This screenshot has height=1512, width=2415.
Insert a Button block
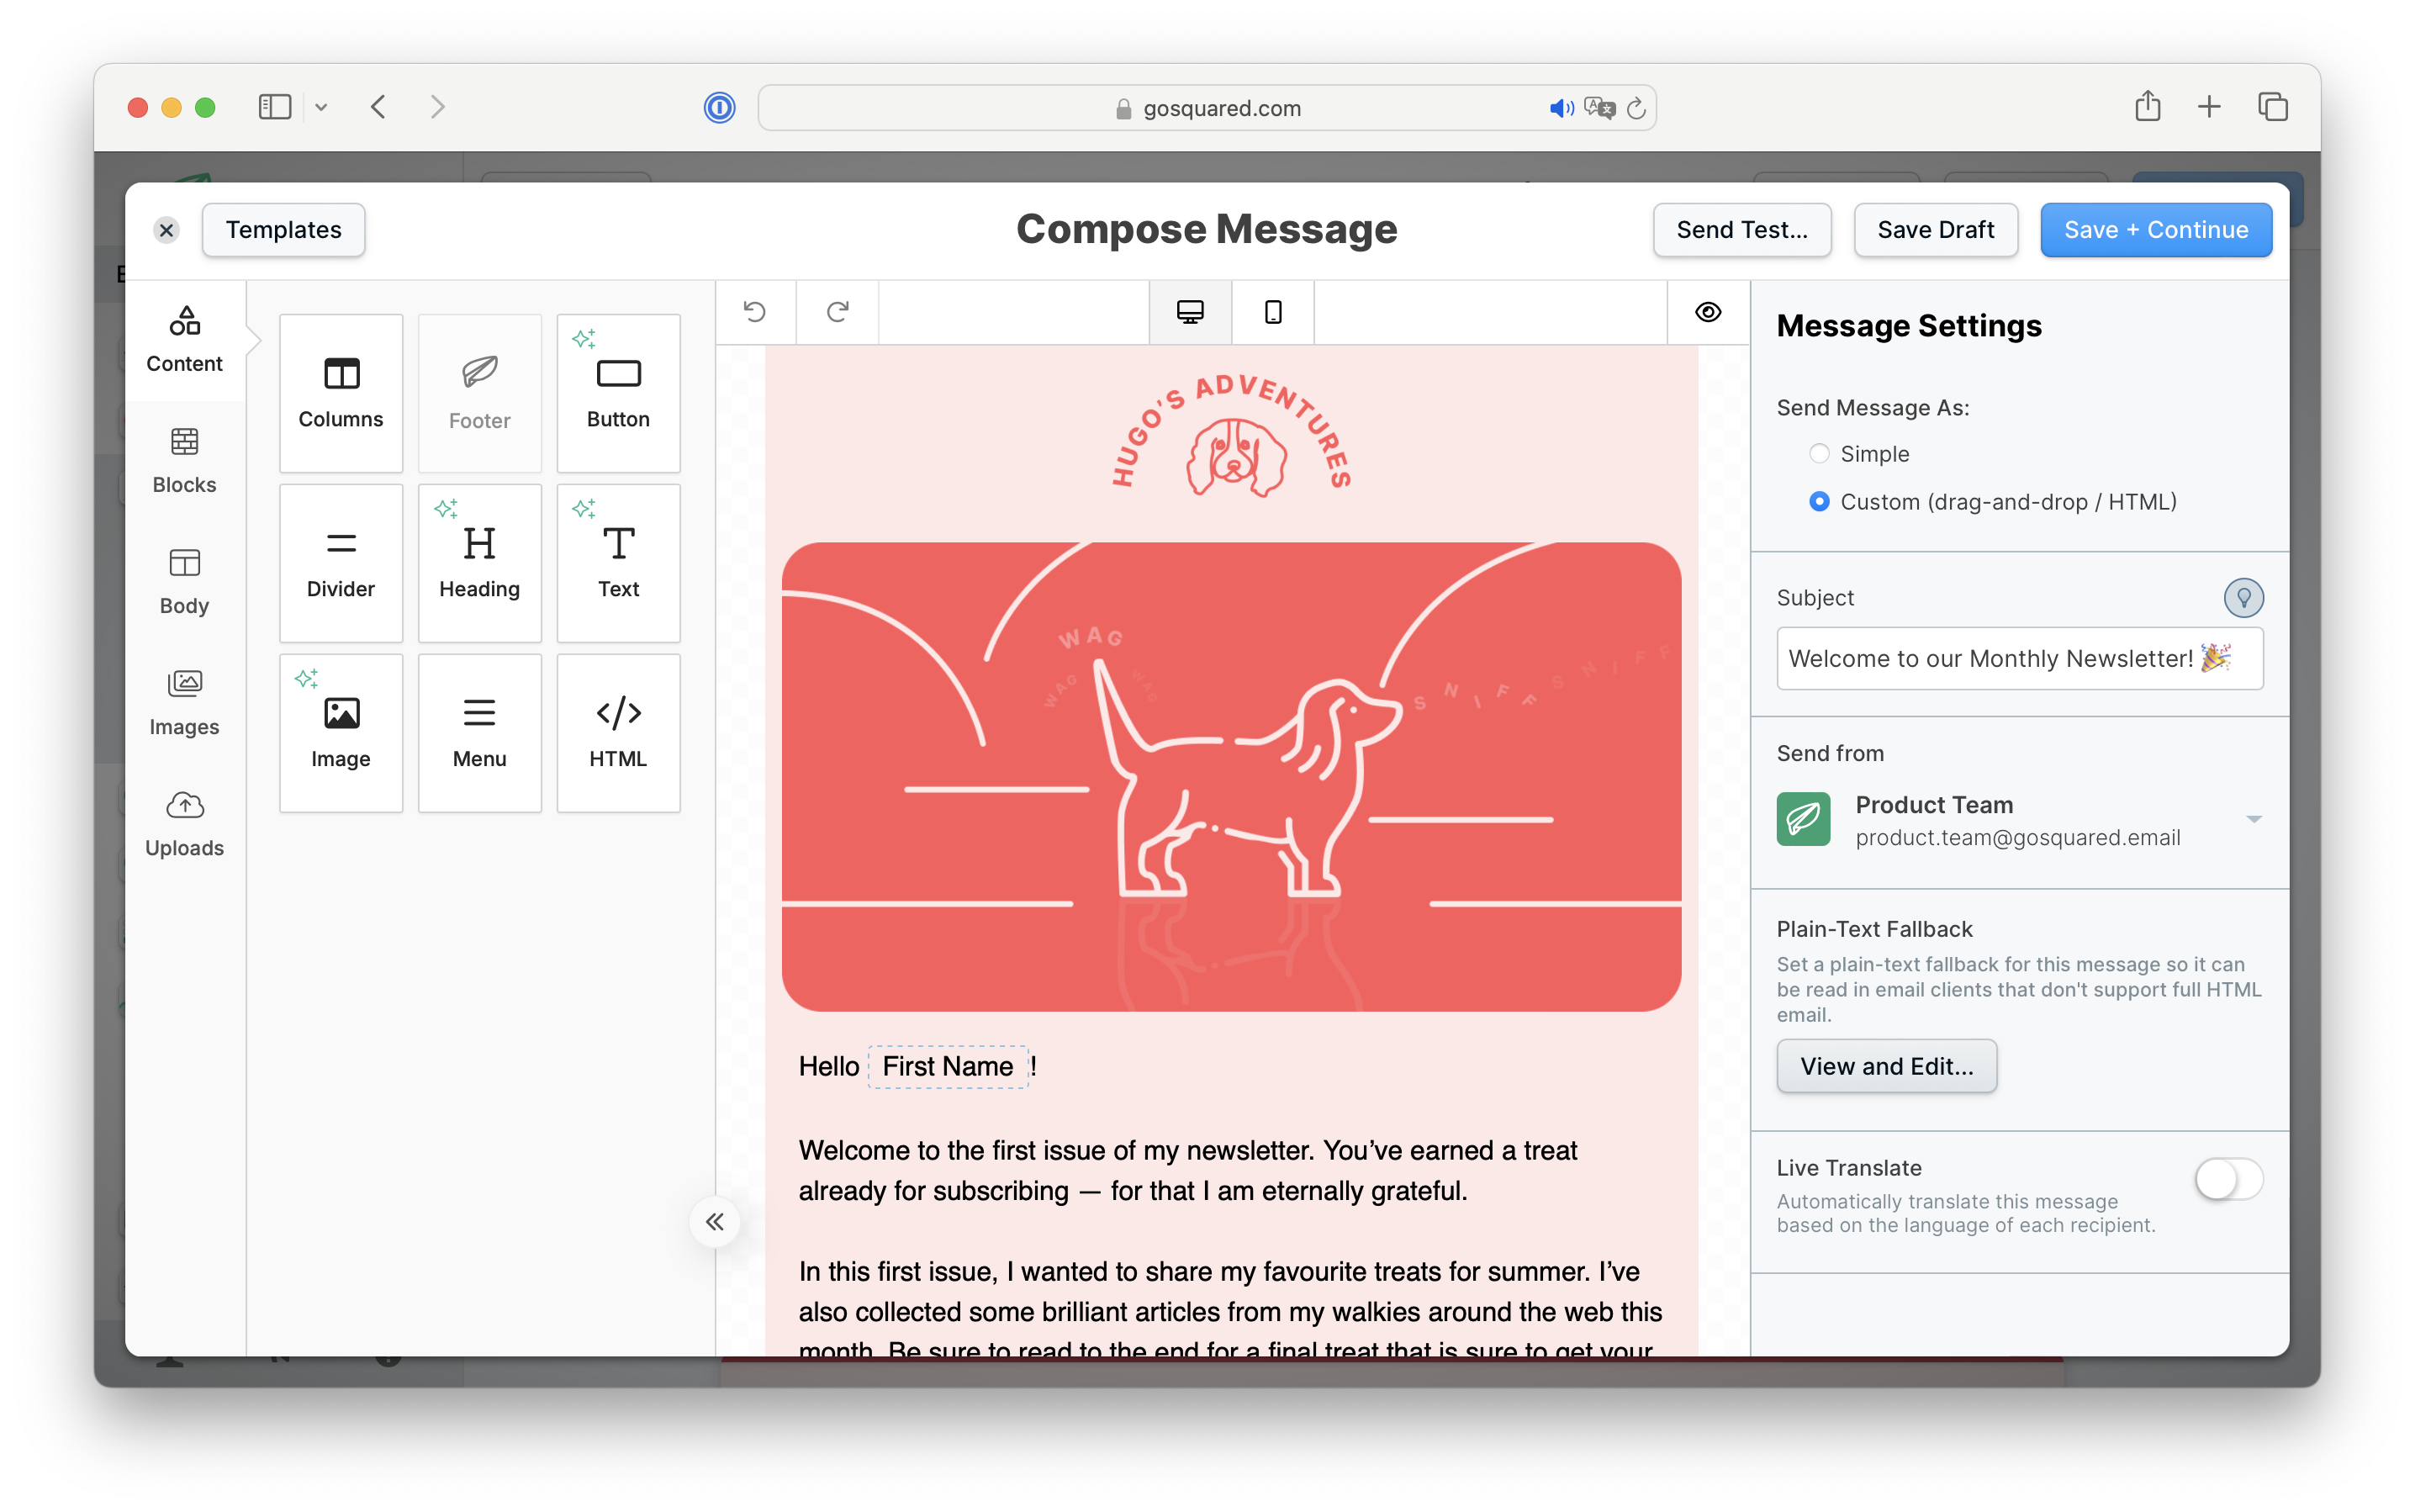click(x=617, y=393)
